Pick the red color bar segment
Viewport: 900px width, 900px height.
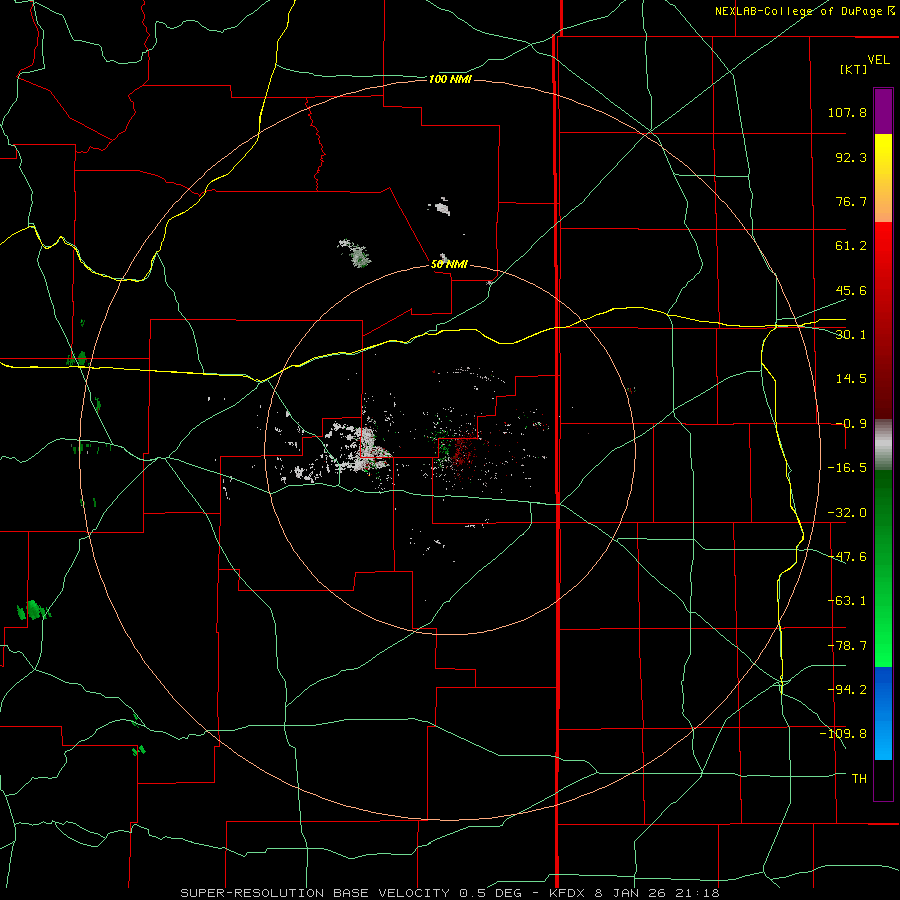tap(883, 320)
